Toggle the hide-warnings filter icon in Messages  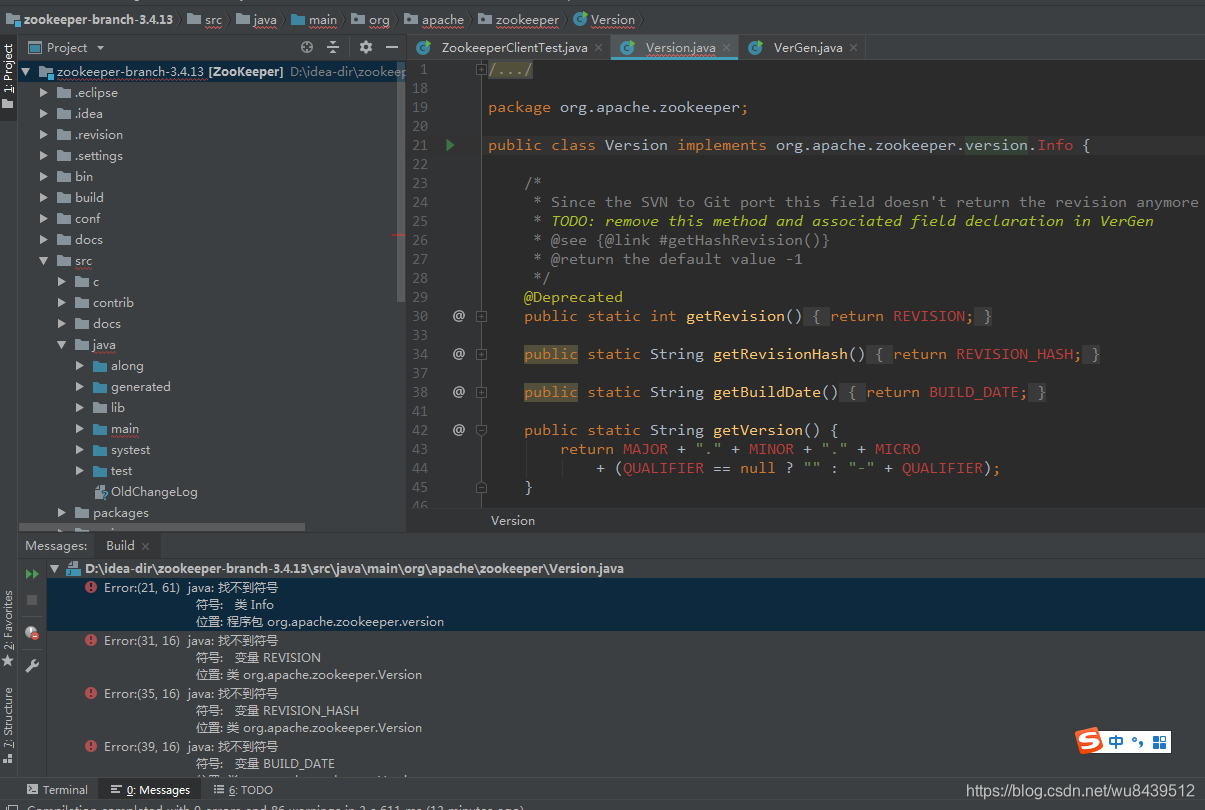pos(32,632)
